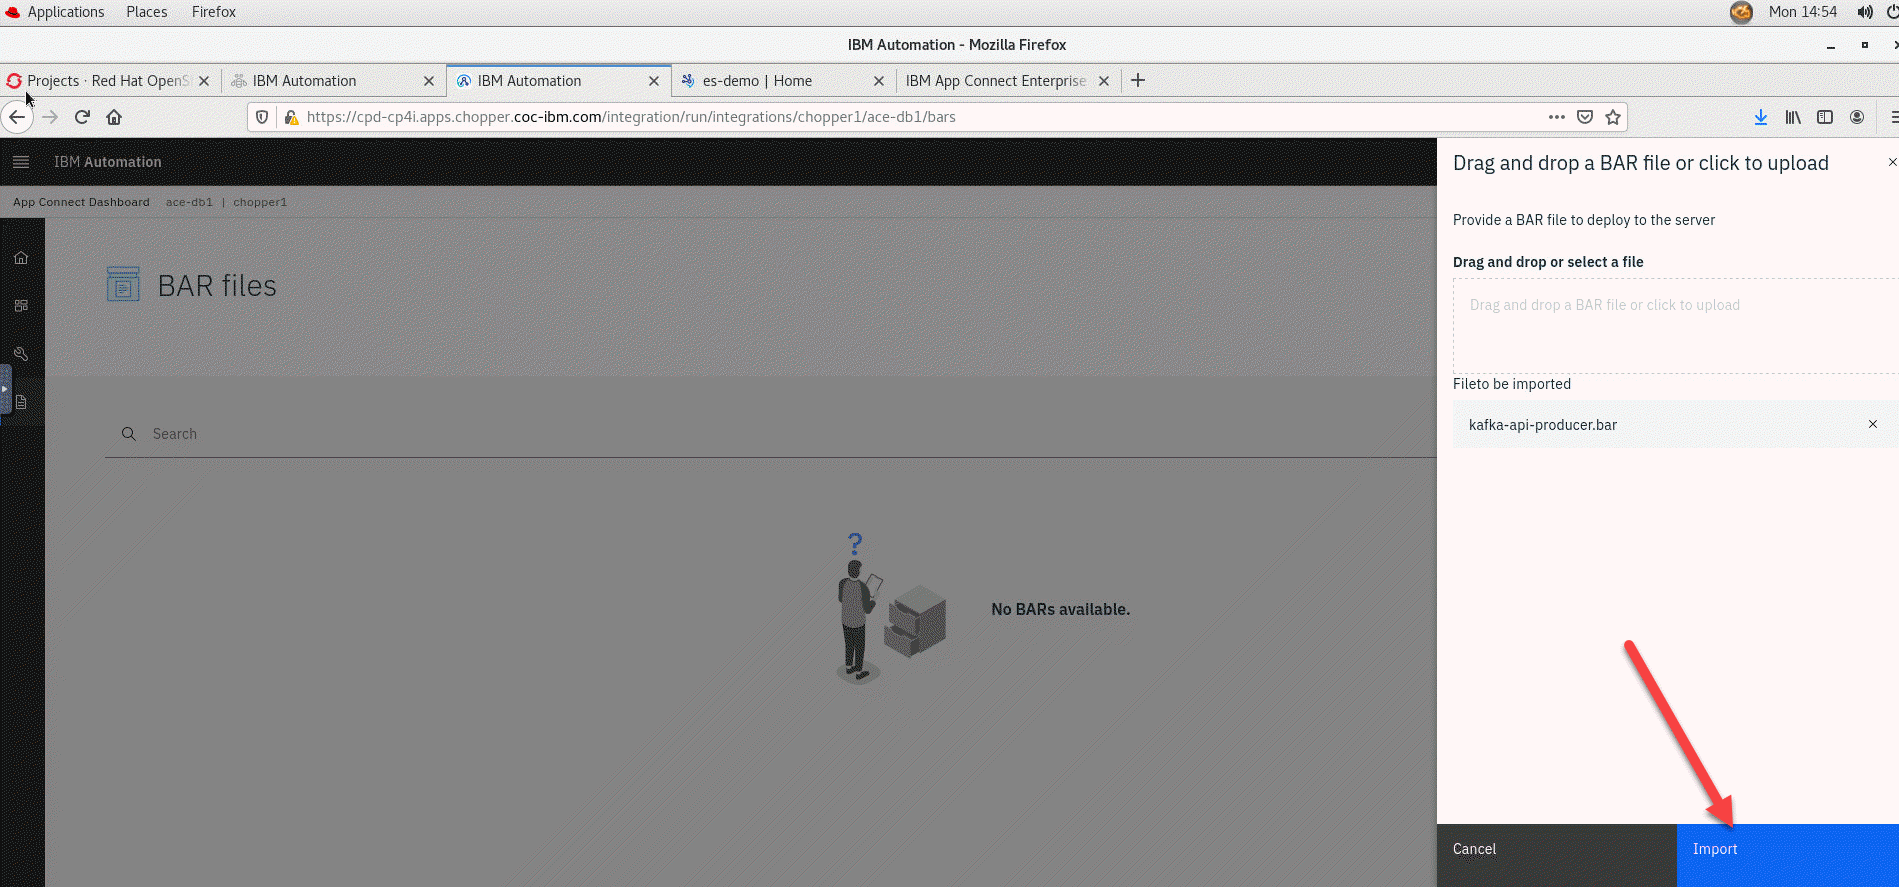
Task: Open the IBM Automation hamburger menu
Action: click(21, 162)
